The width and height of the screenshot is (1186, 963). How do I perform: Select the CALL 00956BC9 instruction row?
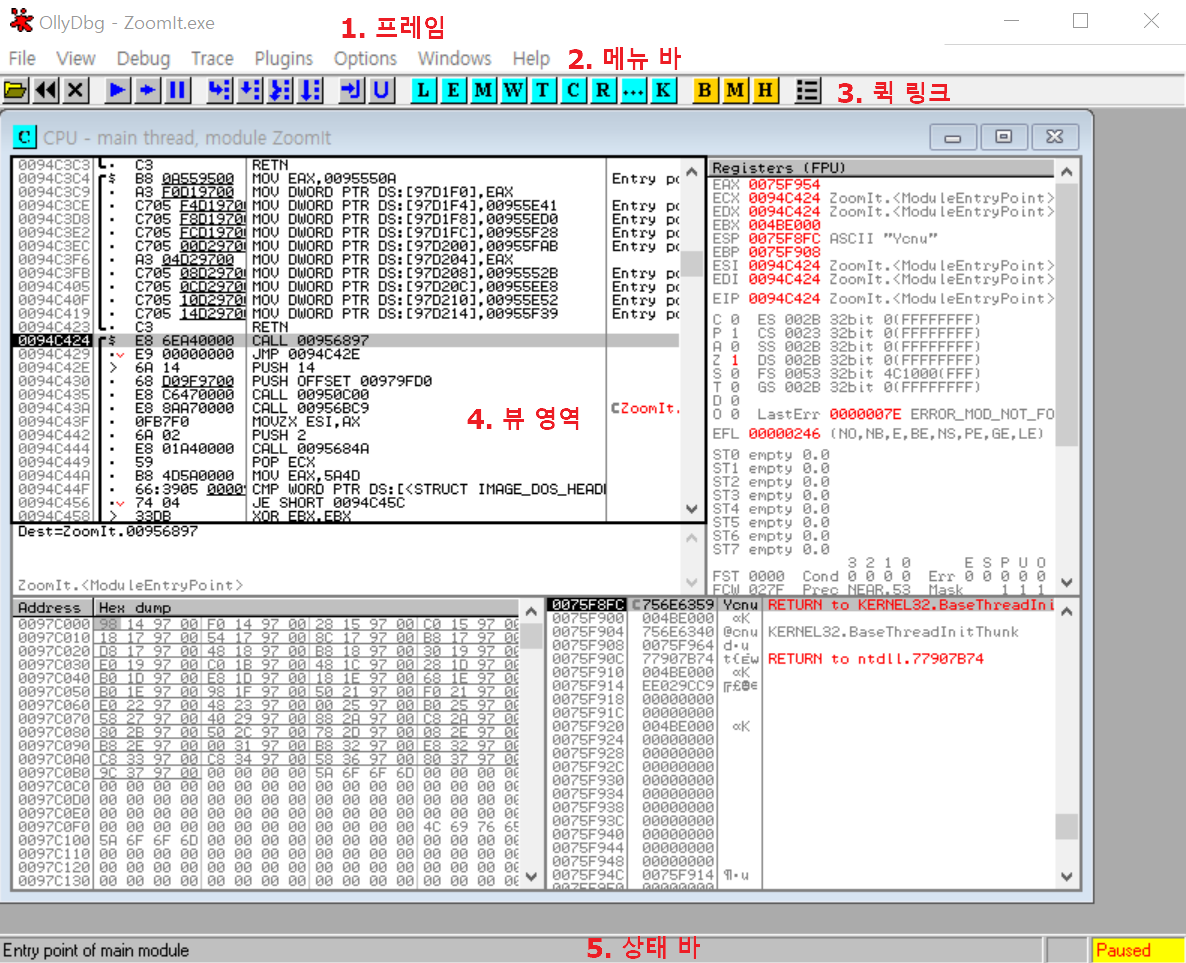(346, 408)
